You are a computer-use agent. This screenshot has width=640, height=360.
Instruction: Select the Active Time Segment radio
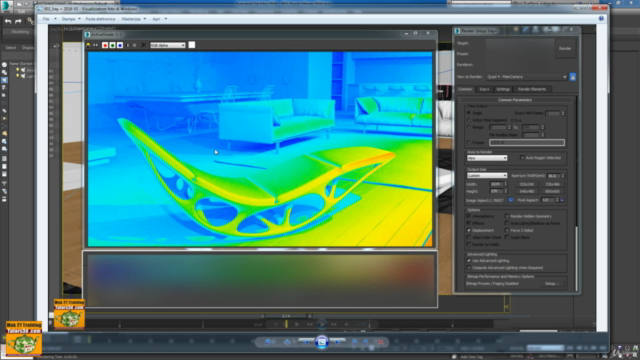click(x=469, y=120)
